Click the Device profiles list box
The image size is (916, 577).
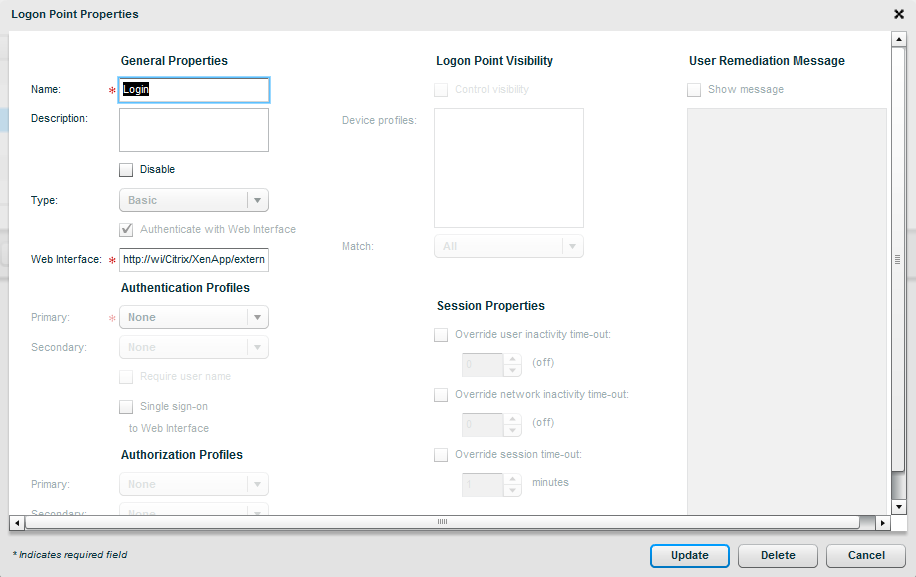509,168
